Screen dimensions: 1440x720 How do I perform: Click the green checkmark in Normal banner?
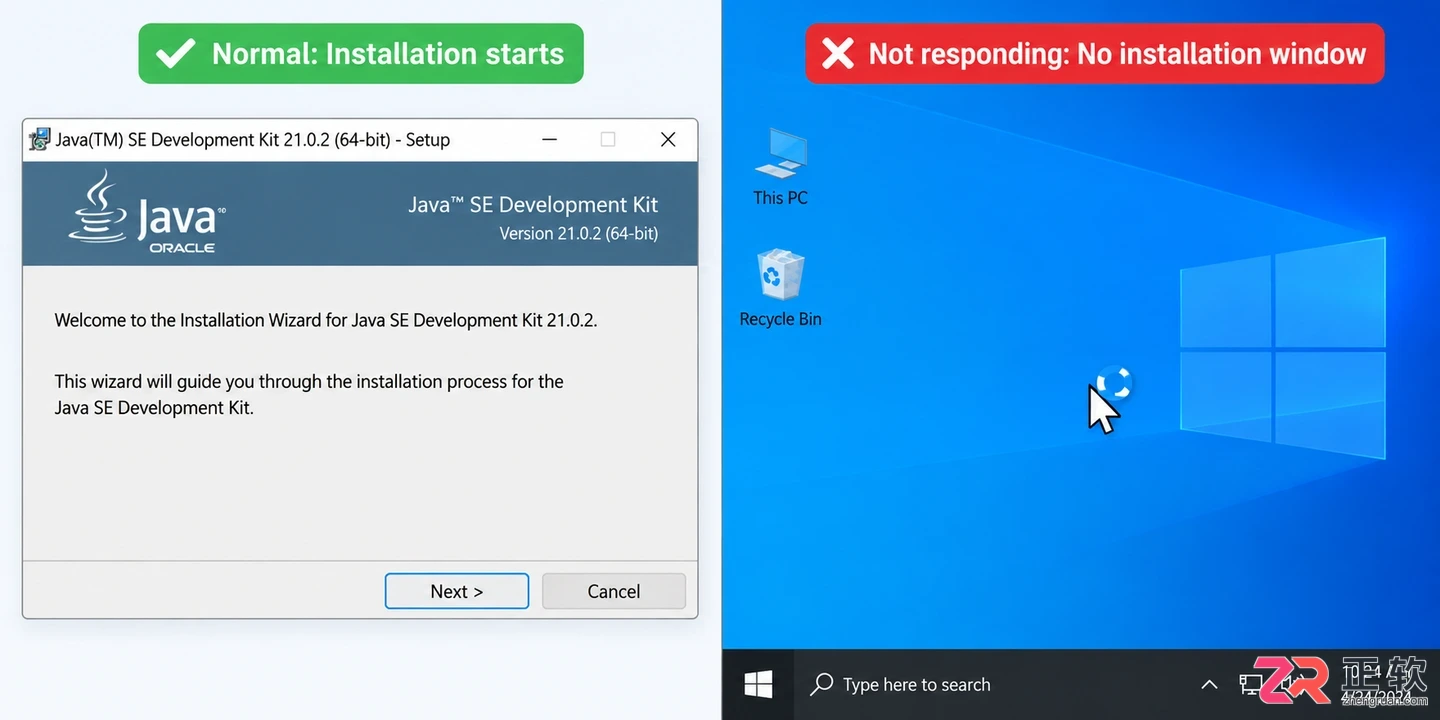point(176,53)
